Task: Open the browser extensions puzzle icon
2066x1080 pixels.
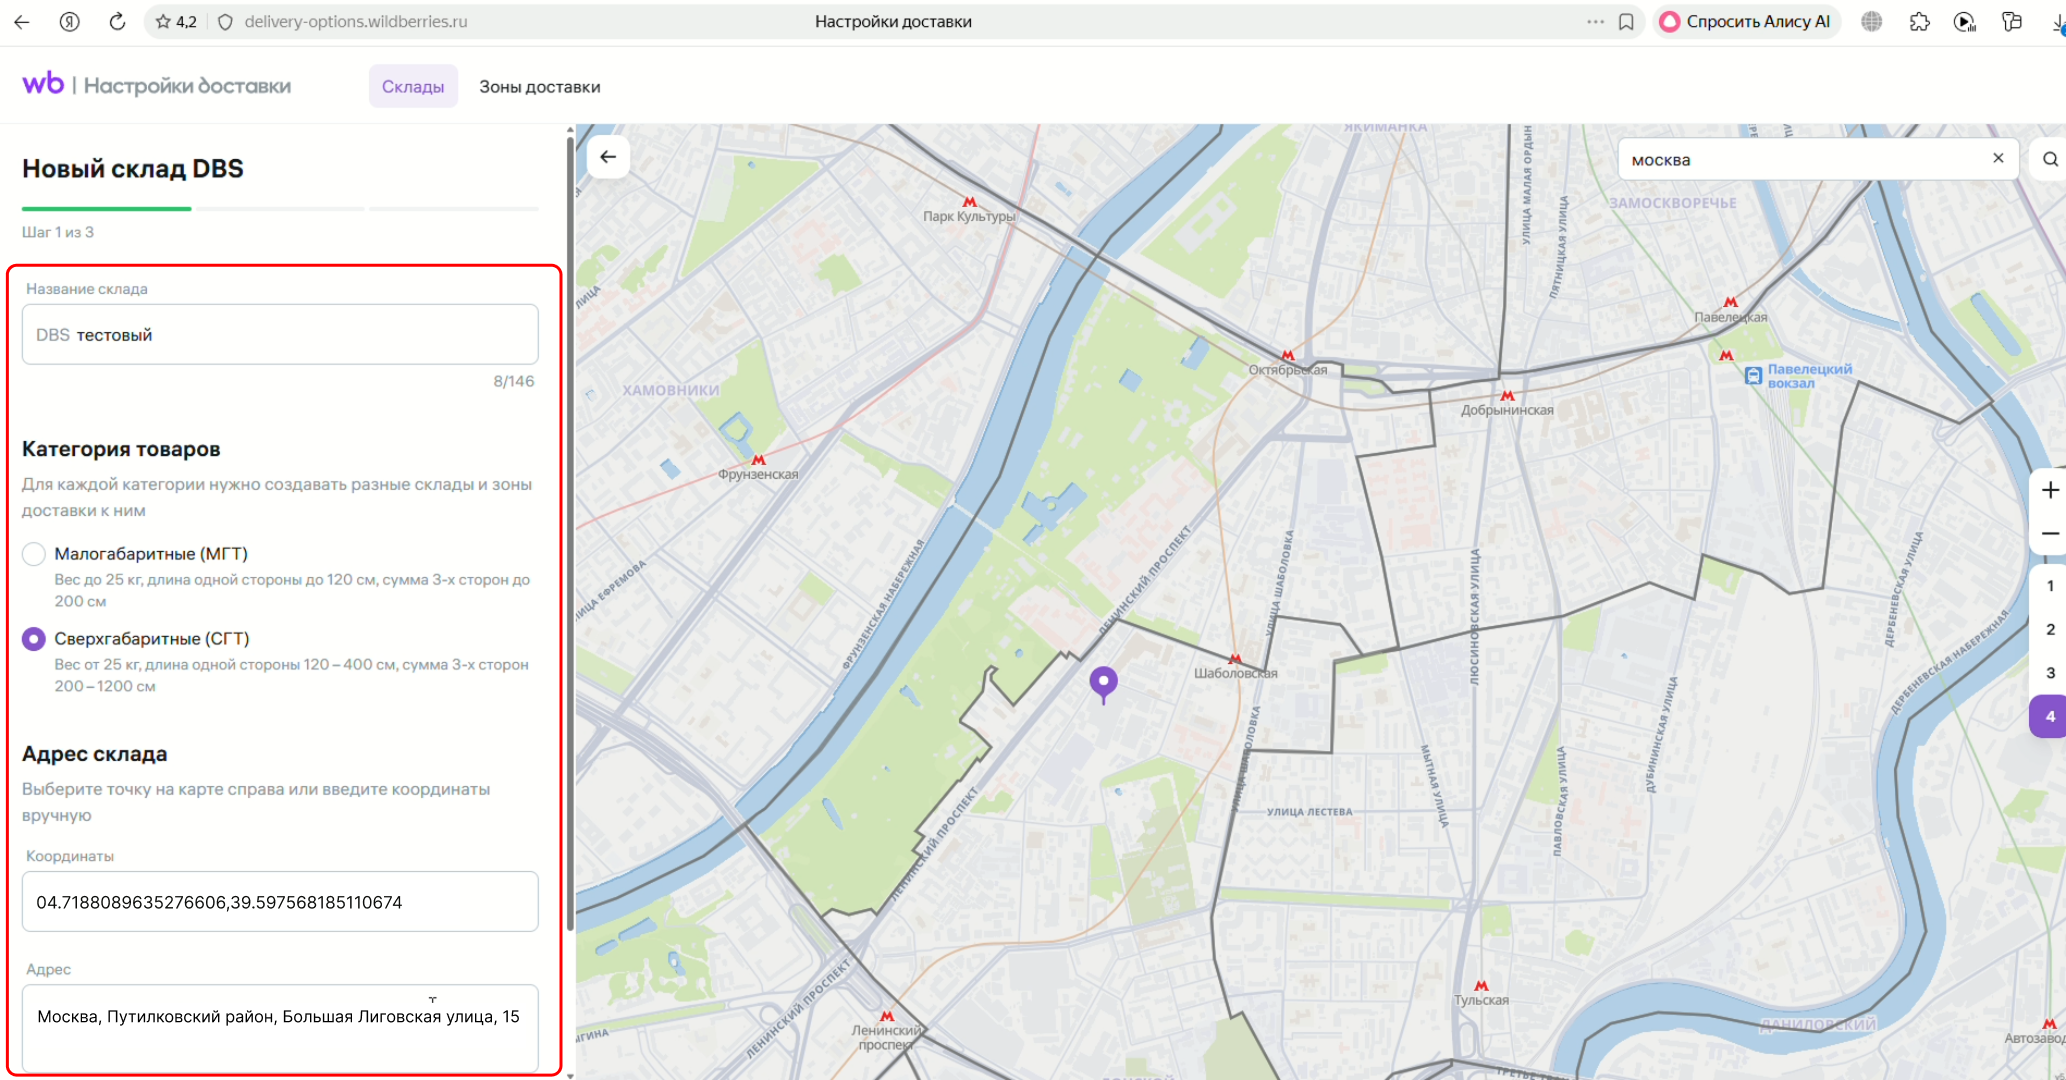Action: [1919, 21]
